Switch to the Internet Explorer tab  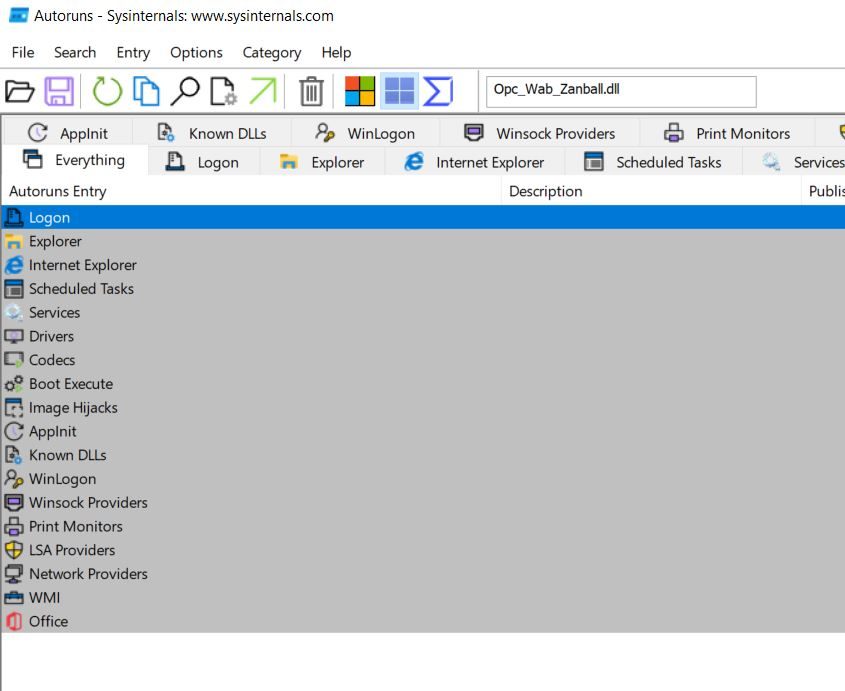pos(474,162)
